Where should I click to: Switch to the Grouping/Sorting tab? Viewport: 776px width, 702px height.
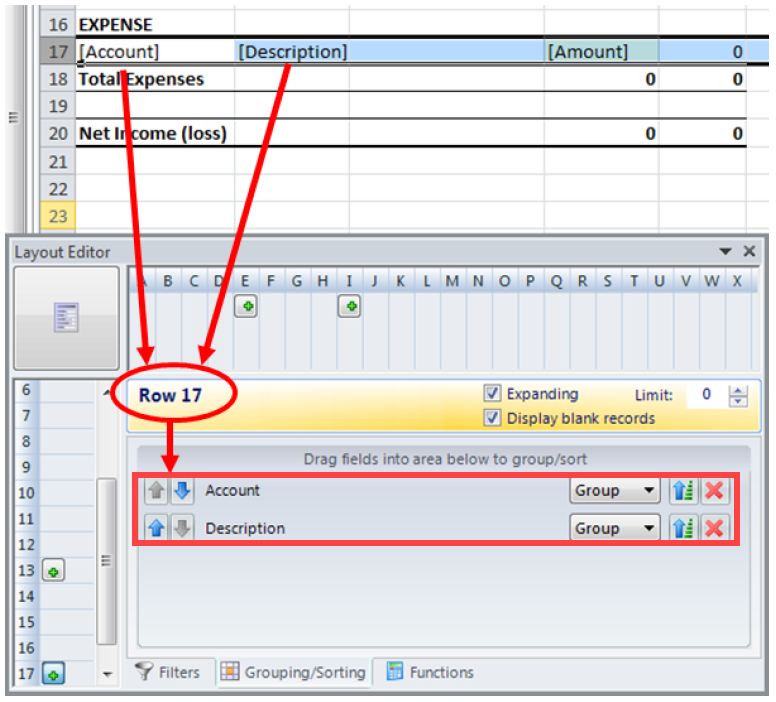pyautogui.click(x=293, y=672)
